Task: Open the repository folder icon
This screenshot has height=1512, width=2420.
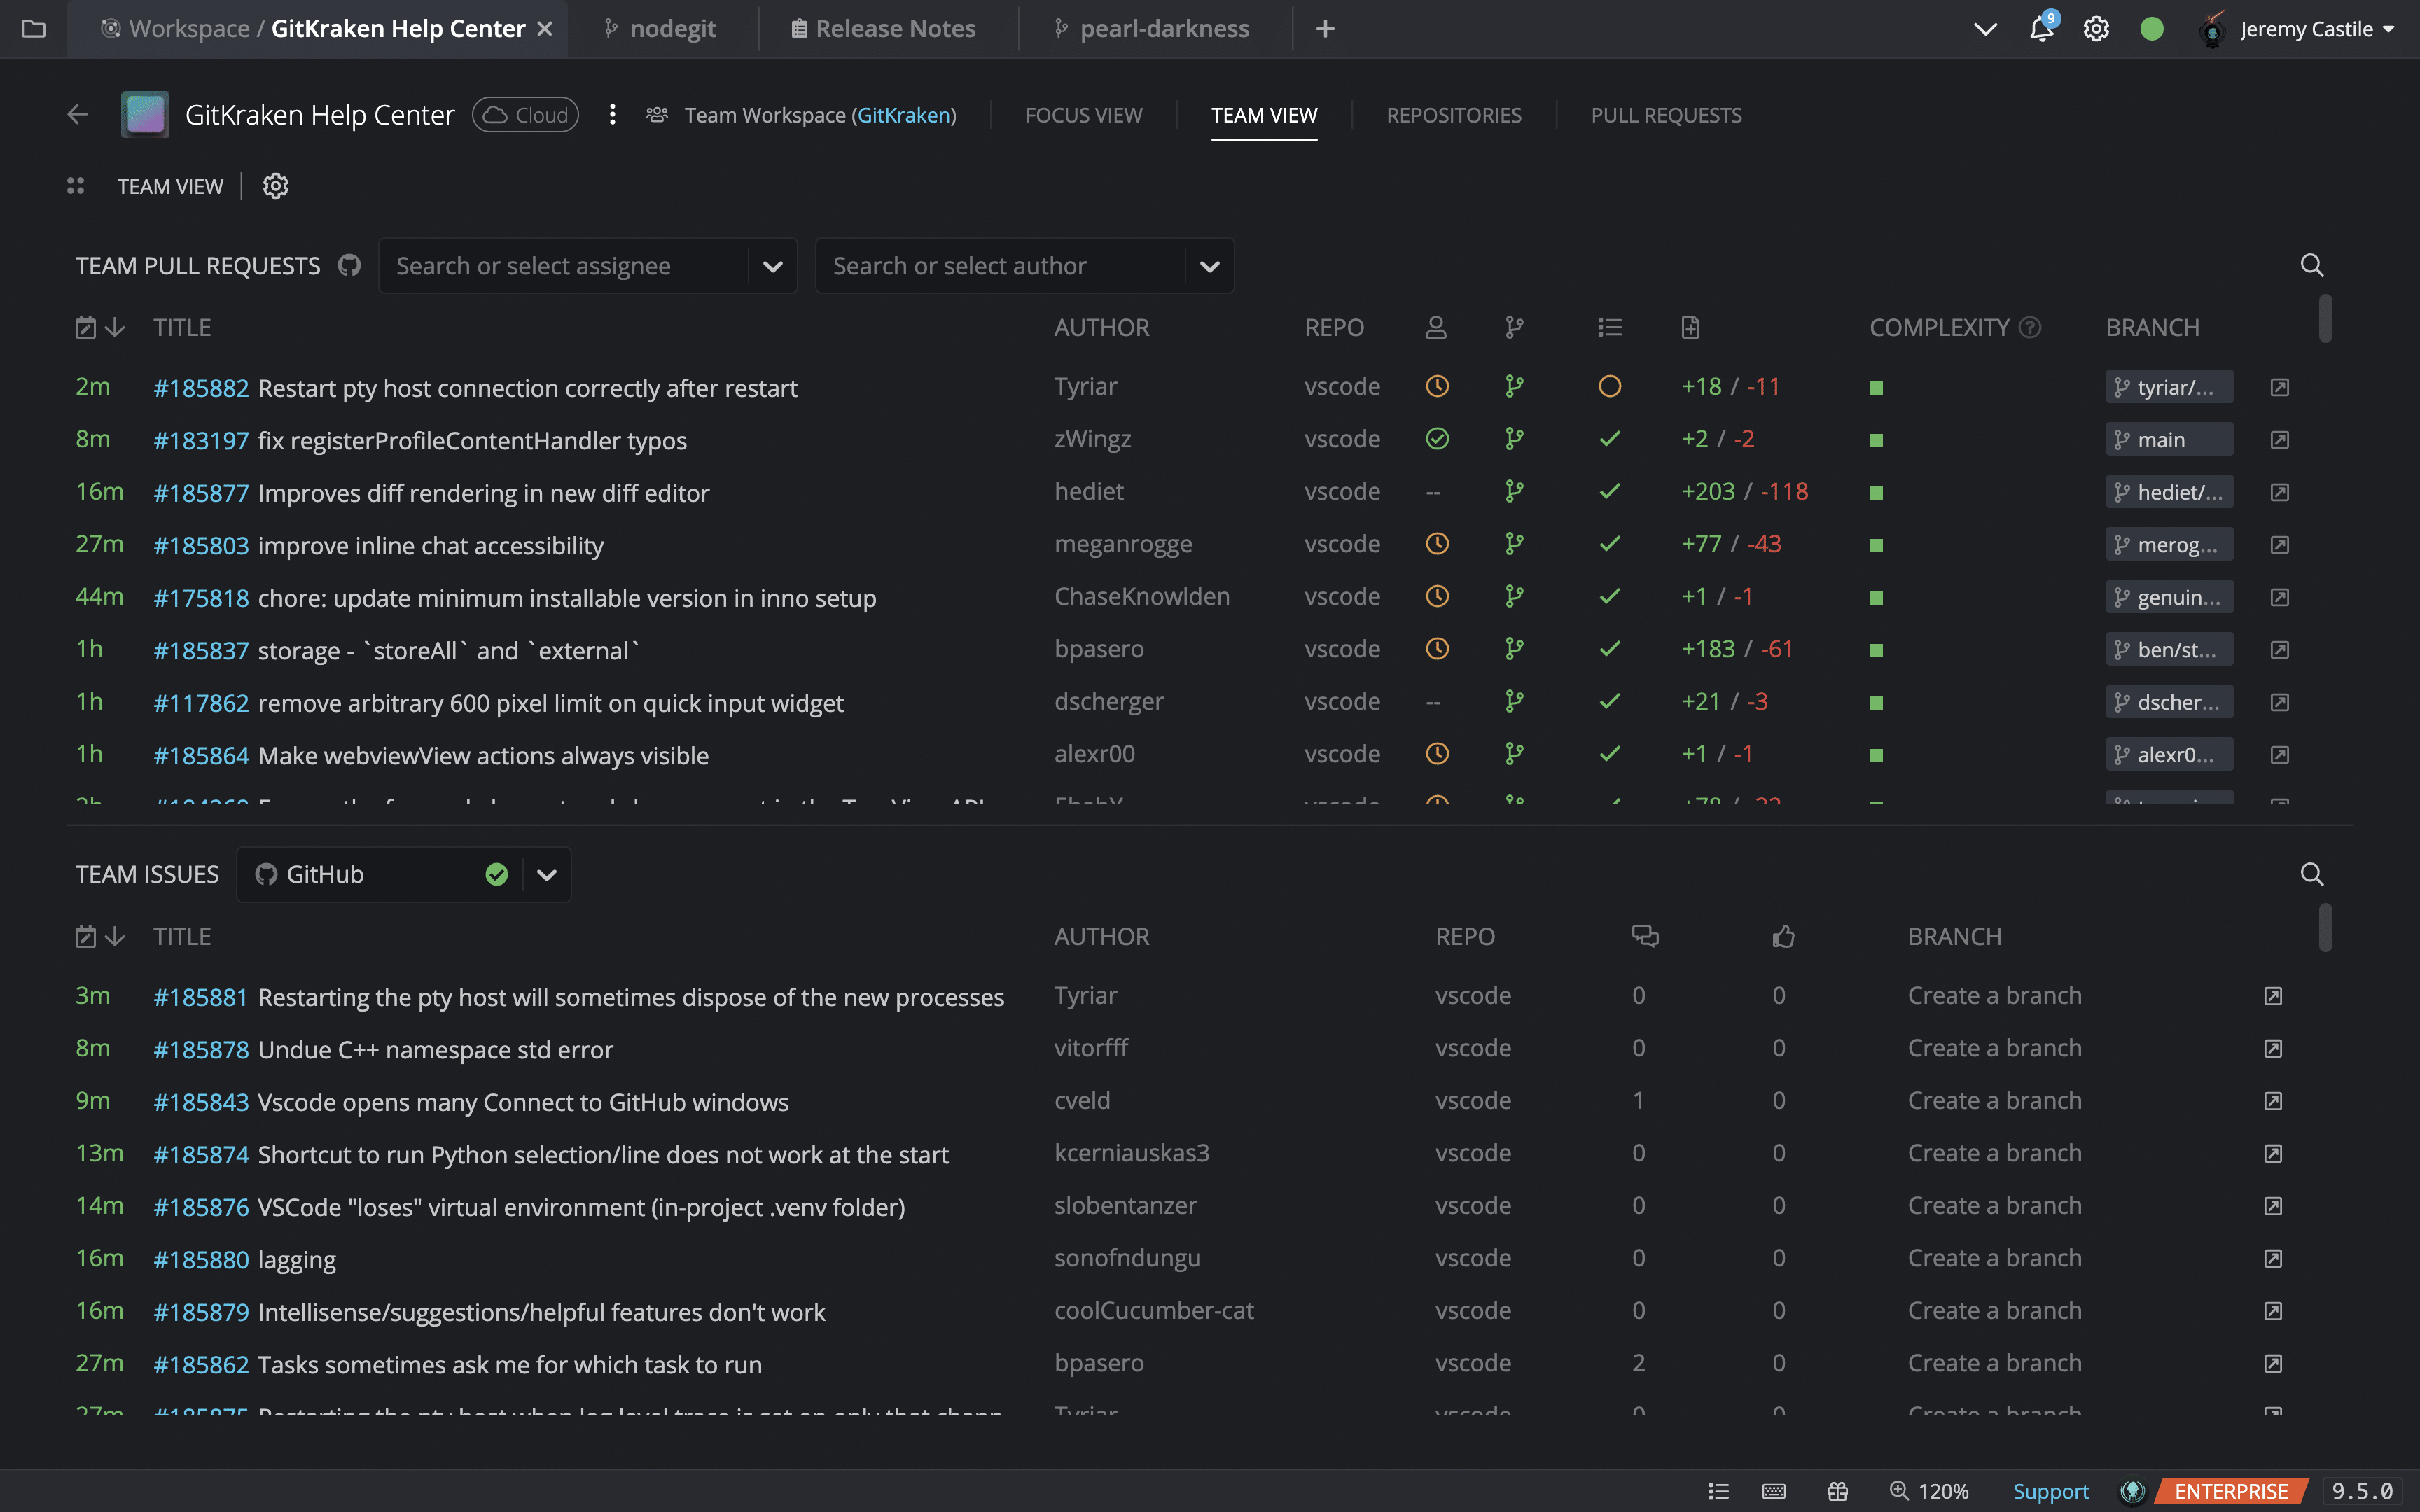Action: coord(33,29)
